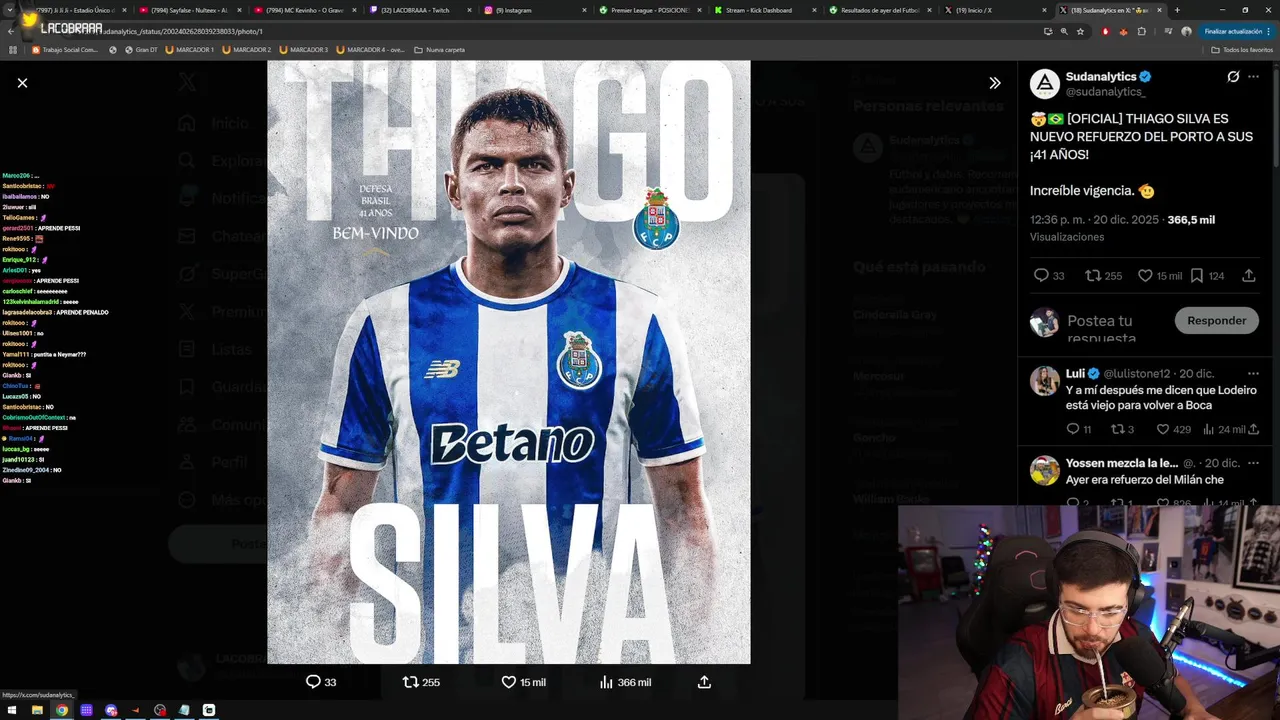Click the reply icon with 33 in side panel
Image resolution: width=1280 pixels, height=720 pixels.
coord(1048,276)
